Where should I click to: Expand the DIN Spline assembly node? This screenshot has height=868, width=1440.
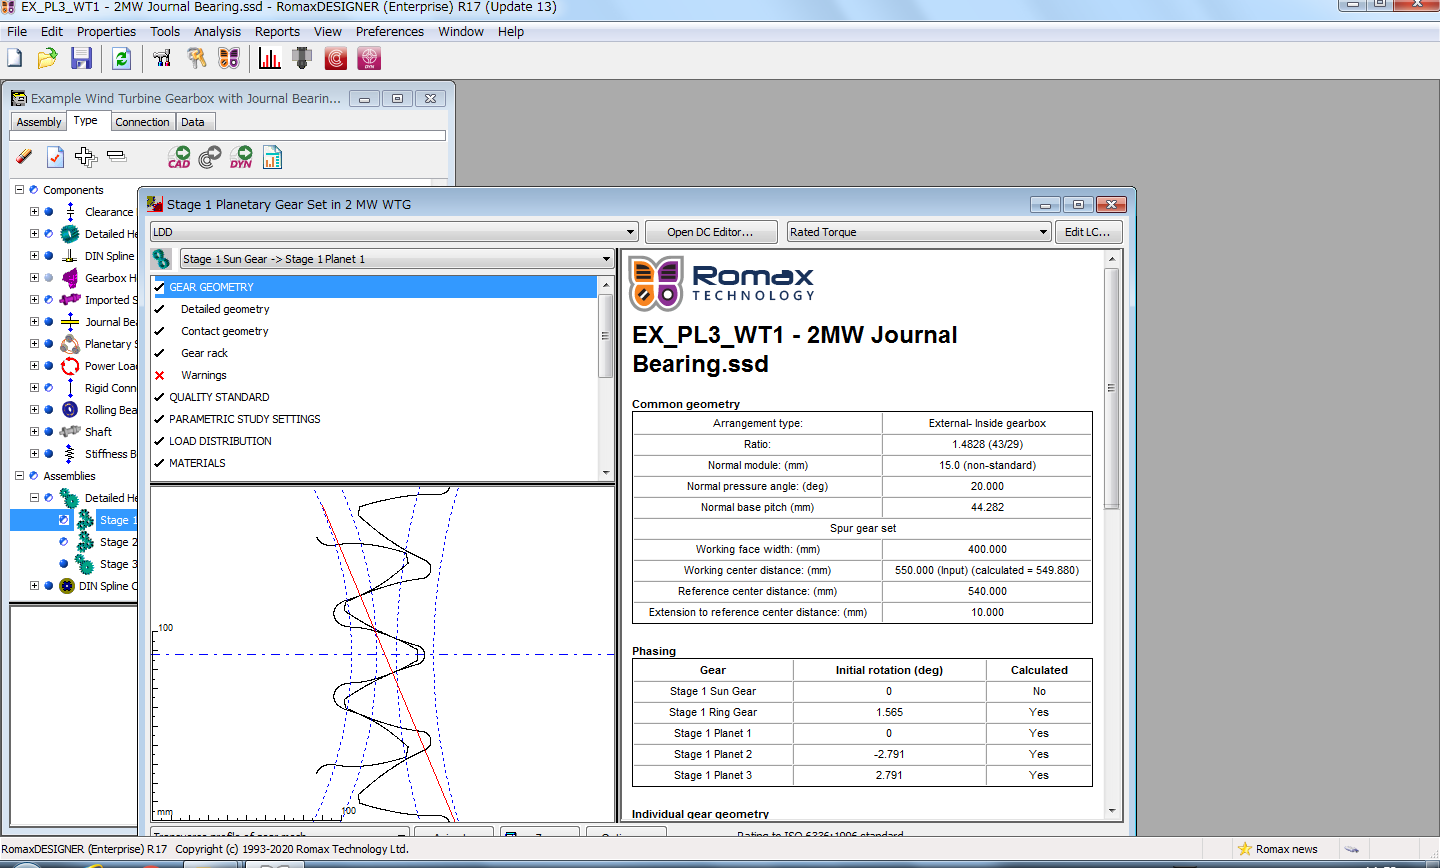point(34,586)
